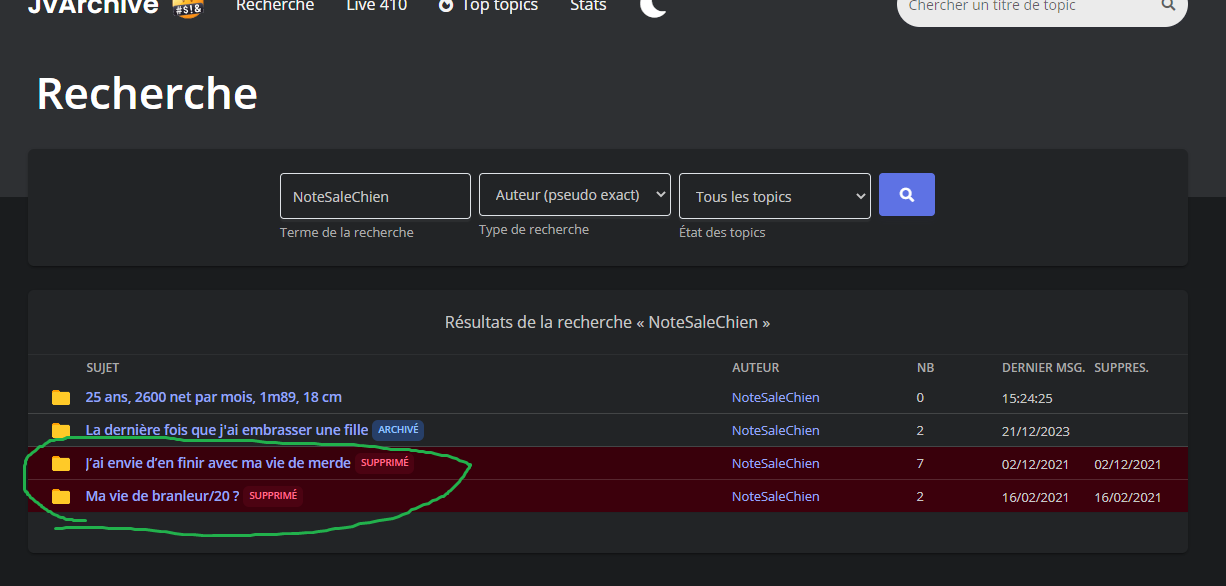1226x586 pixels.
Task: Click folder icon of 'La dernière fois' row
Action: [61, 431]
